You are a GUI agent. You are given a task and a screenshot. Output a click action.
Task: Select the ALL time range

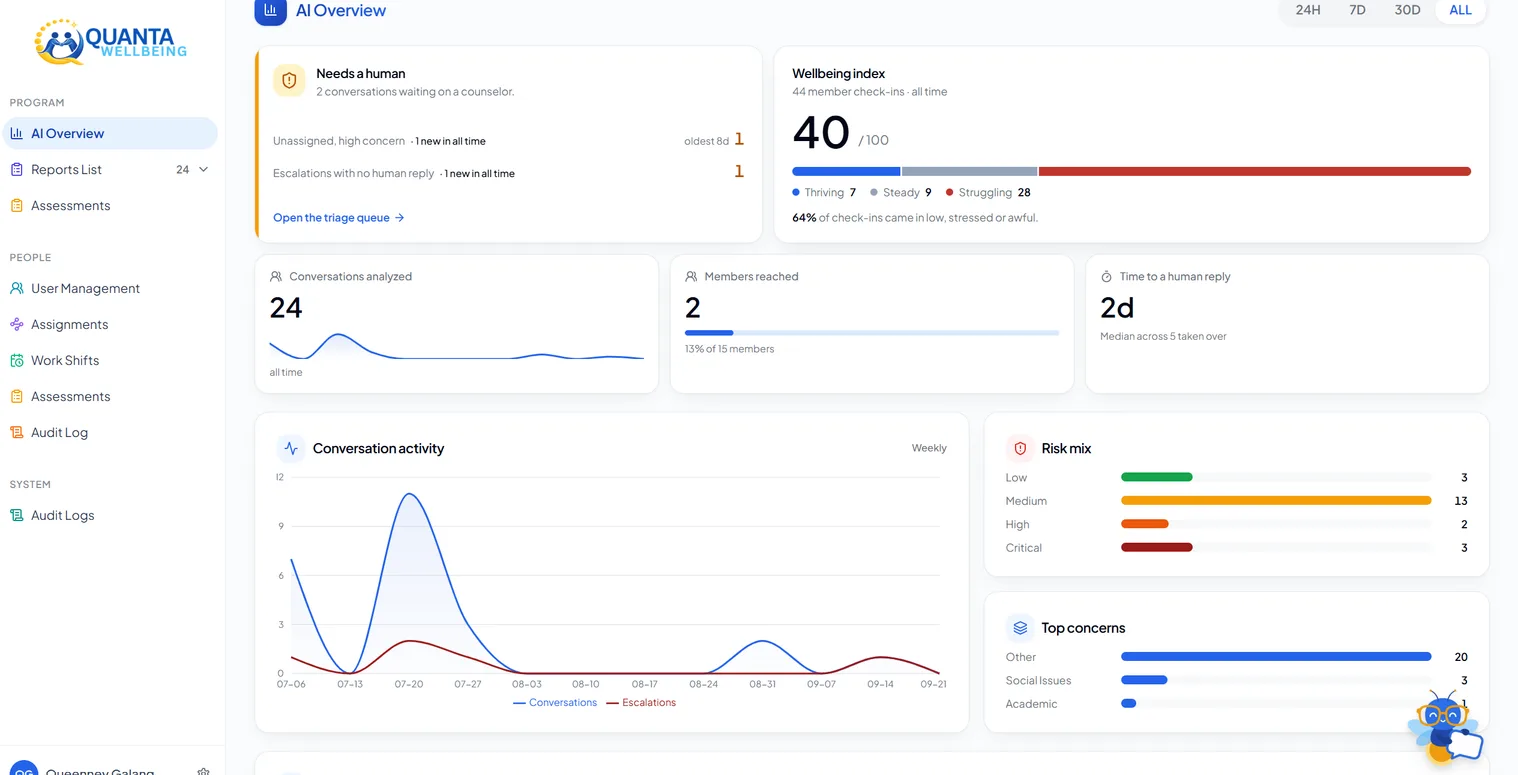(1460, 10)
